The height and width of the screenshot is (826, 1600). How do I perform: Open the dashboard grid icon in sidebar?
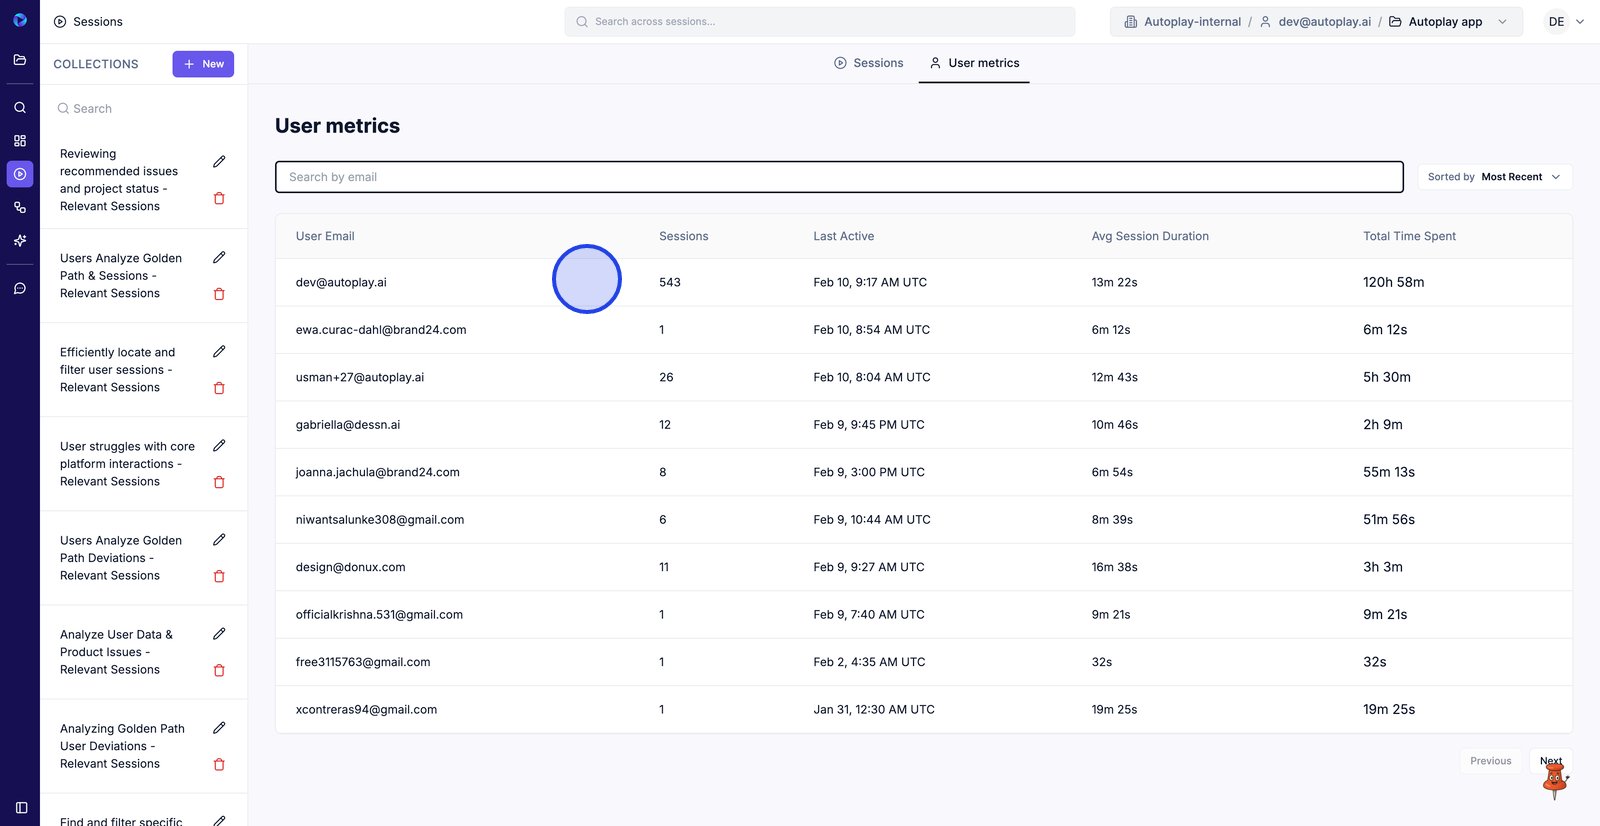(20, 141)
